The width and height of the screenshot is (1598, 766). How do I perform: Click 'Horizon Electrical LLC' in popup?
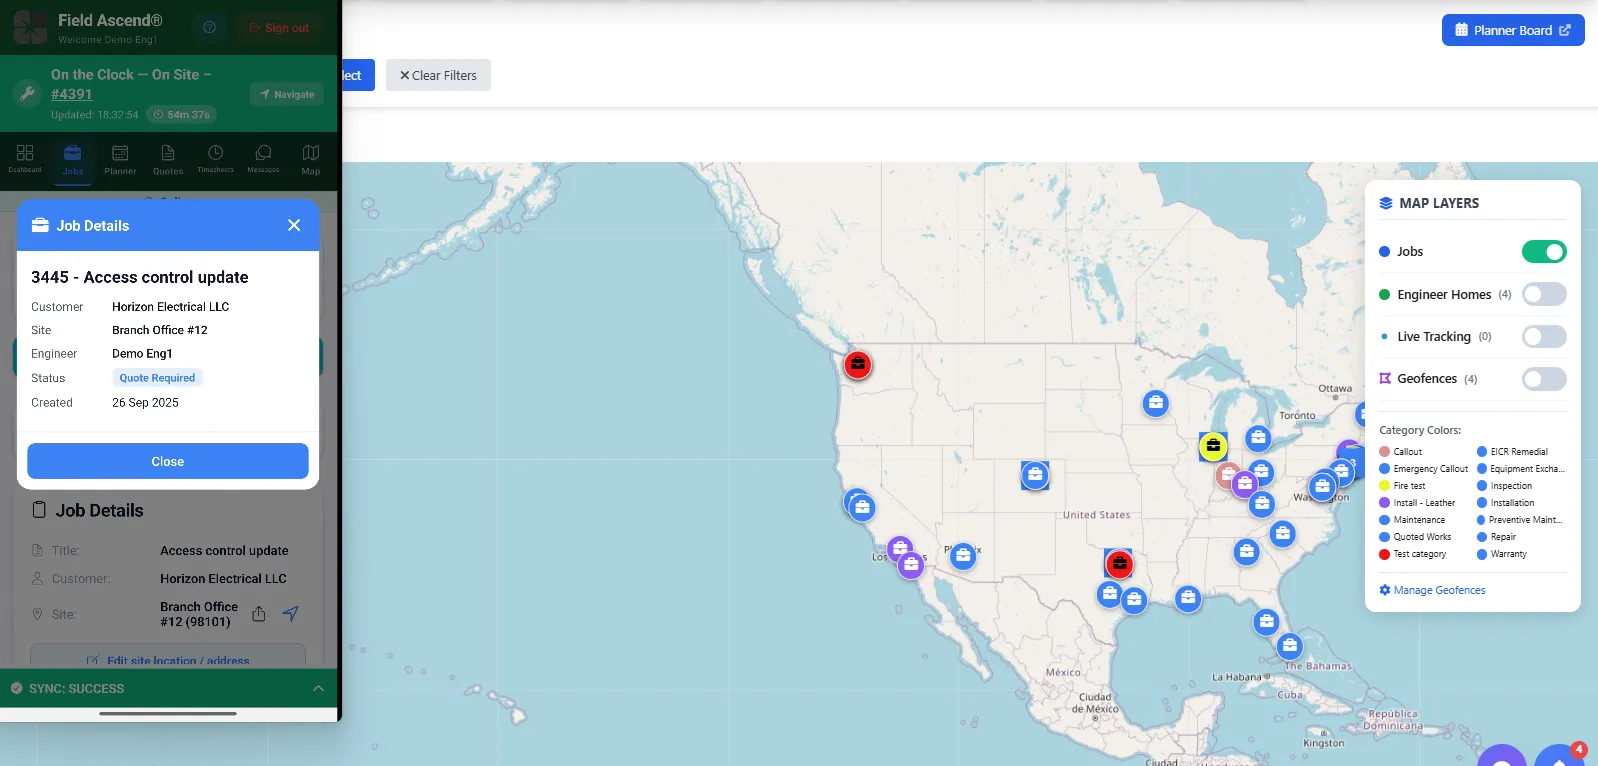(x=171, y=307)
